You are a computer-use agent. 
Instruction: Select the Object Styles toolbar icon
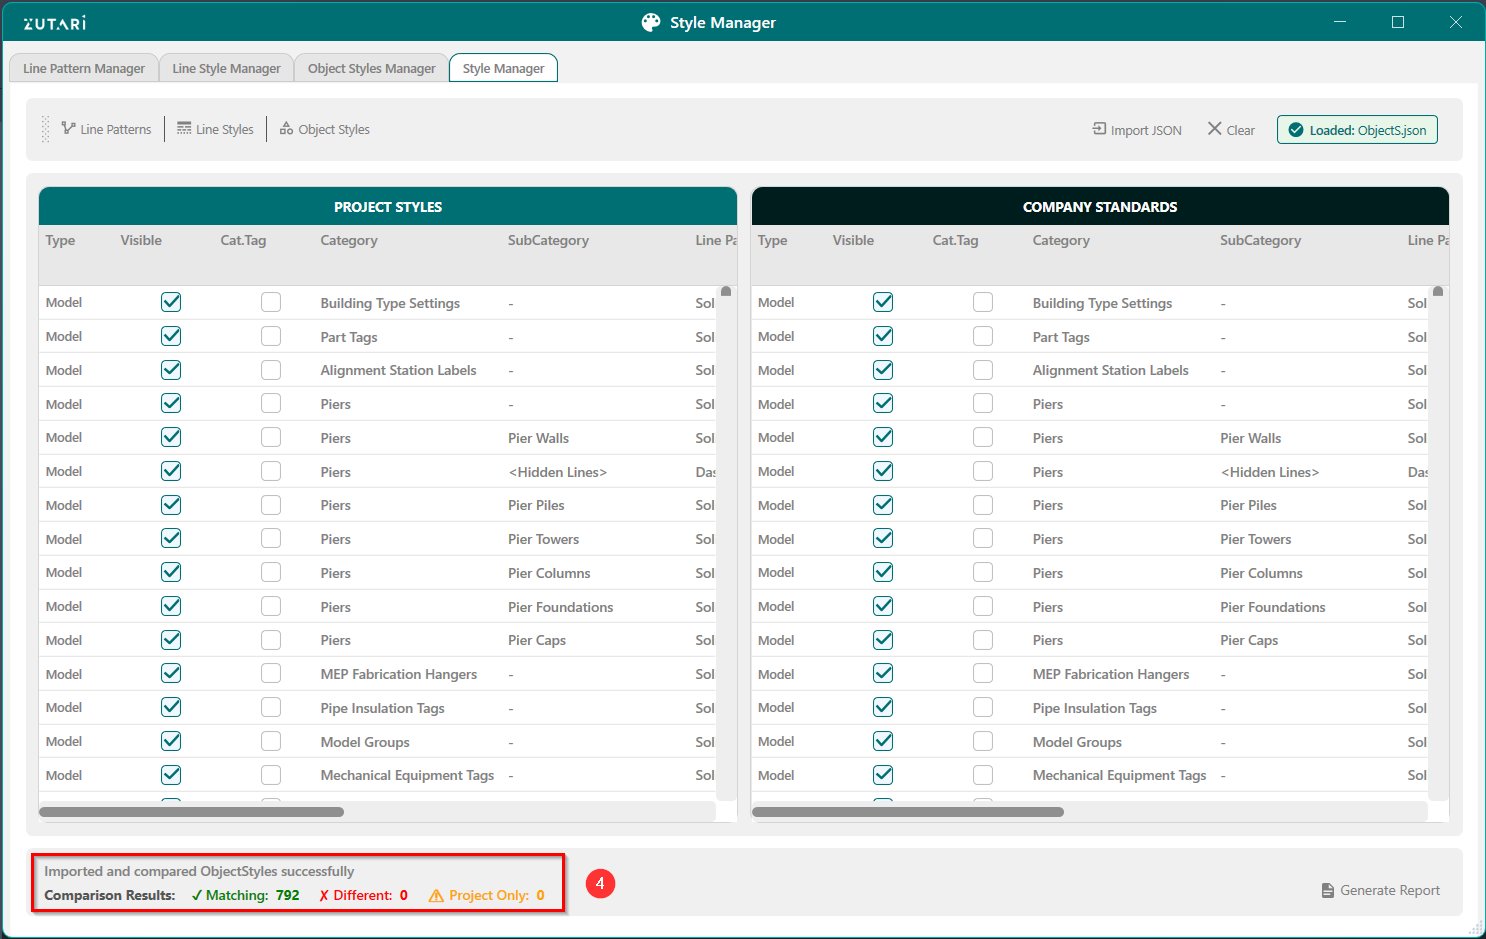point(286,128)
